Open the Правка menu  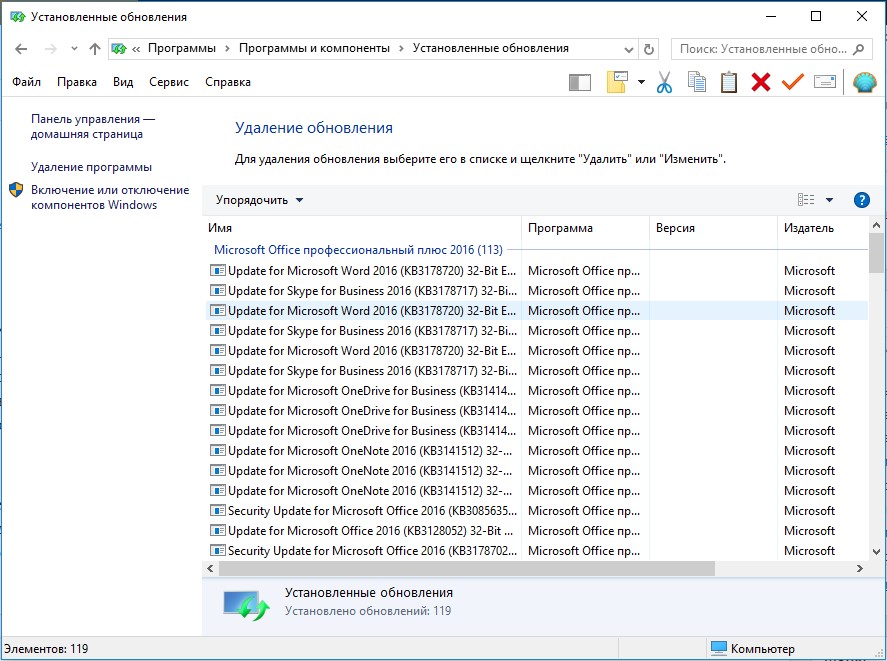click(77, 82)
